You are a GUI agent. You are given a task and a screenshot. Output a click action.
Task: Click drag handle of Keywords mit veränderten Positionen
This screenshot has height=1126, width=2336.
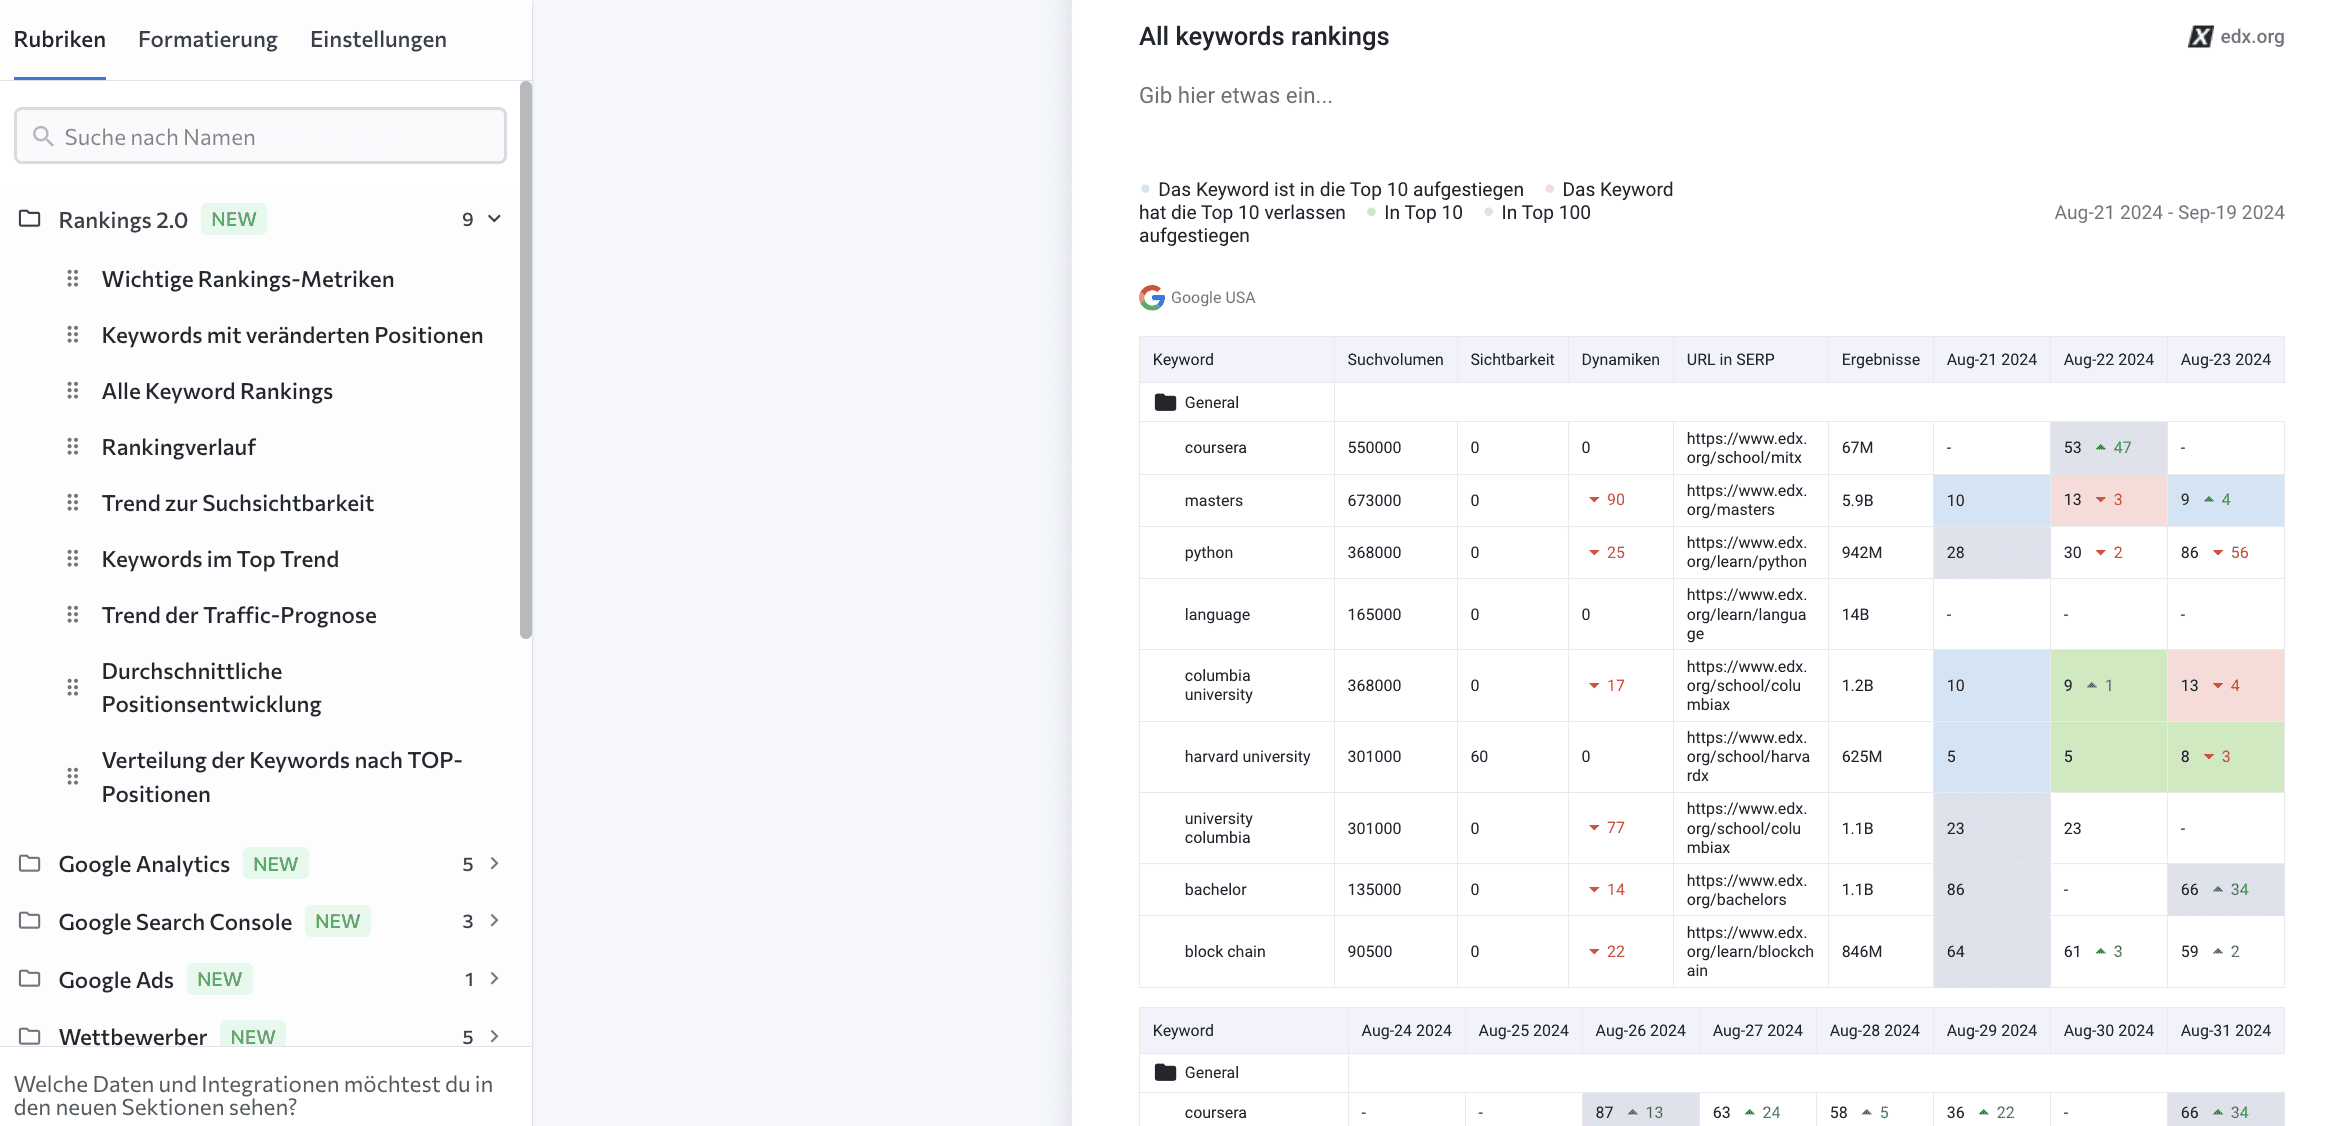coord(72,335)
